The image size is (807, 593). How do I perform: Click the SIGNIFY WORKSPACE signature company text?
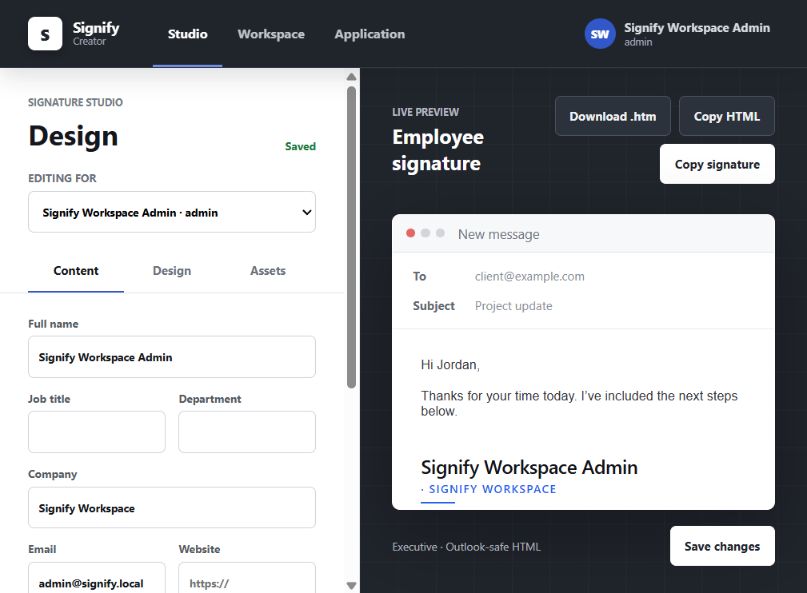493,489
